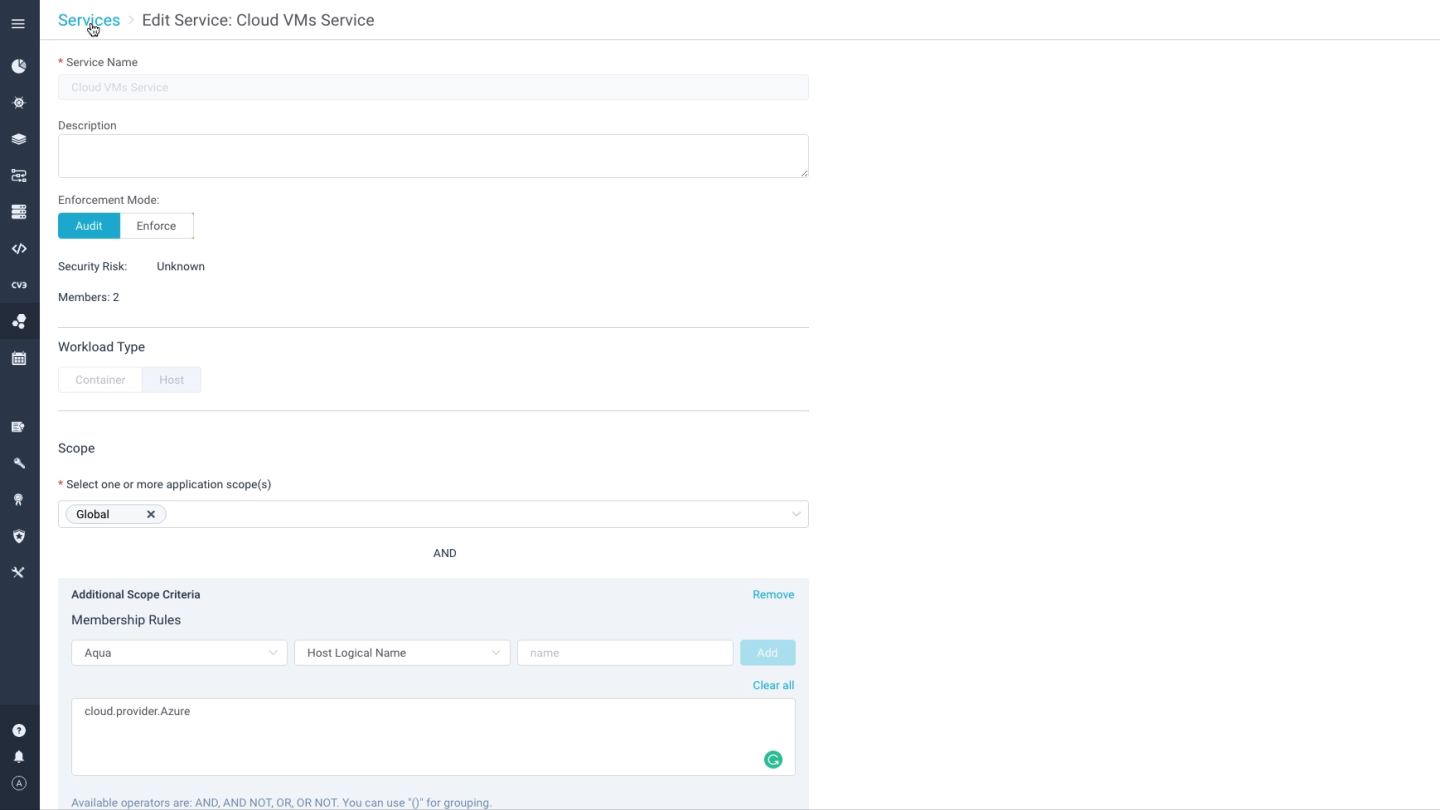Open the crossed tools settings icon
This screenshot has width=1440, height=810.
point(18,573)
